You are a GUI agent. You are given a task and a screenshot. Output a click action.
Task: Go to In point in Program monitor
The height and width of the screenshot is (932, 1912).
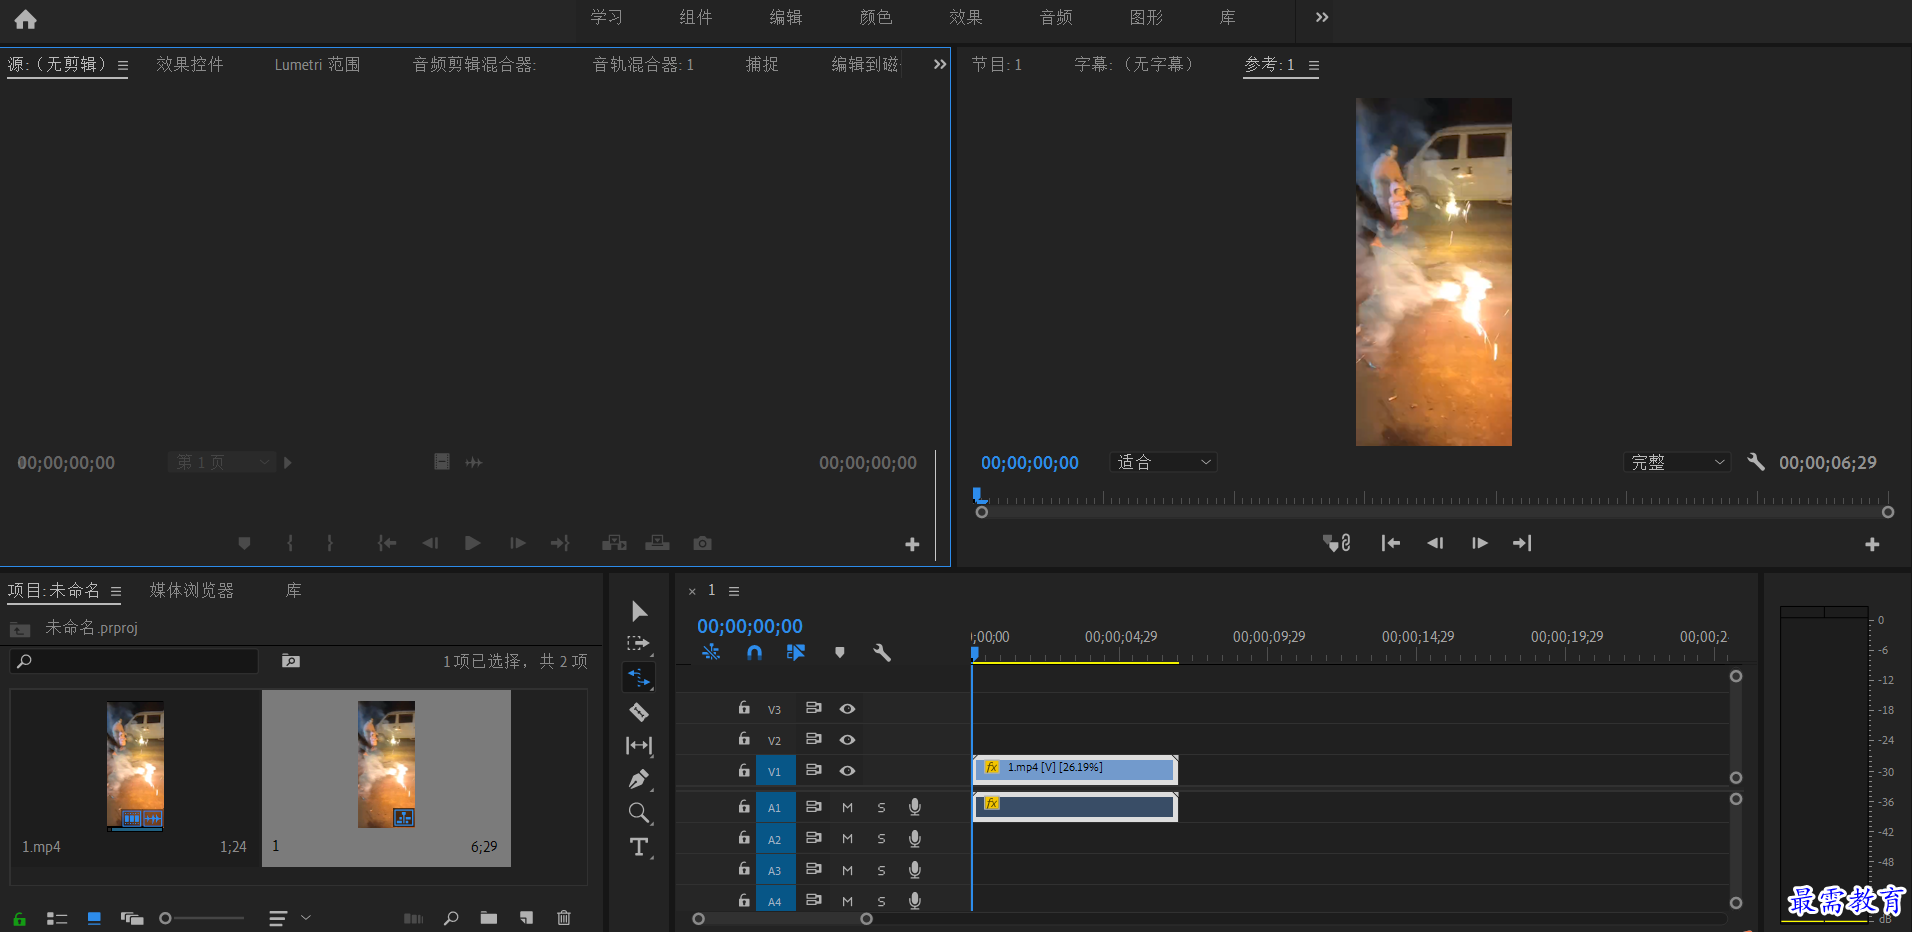coord(1390,543)
